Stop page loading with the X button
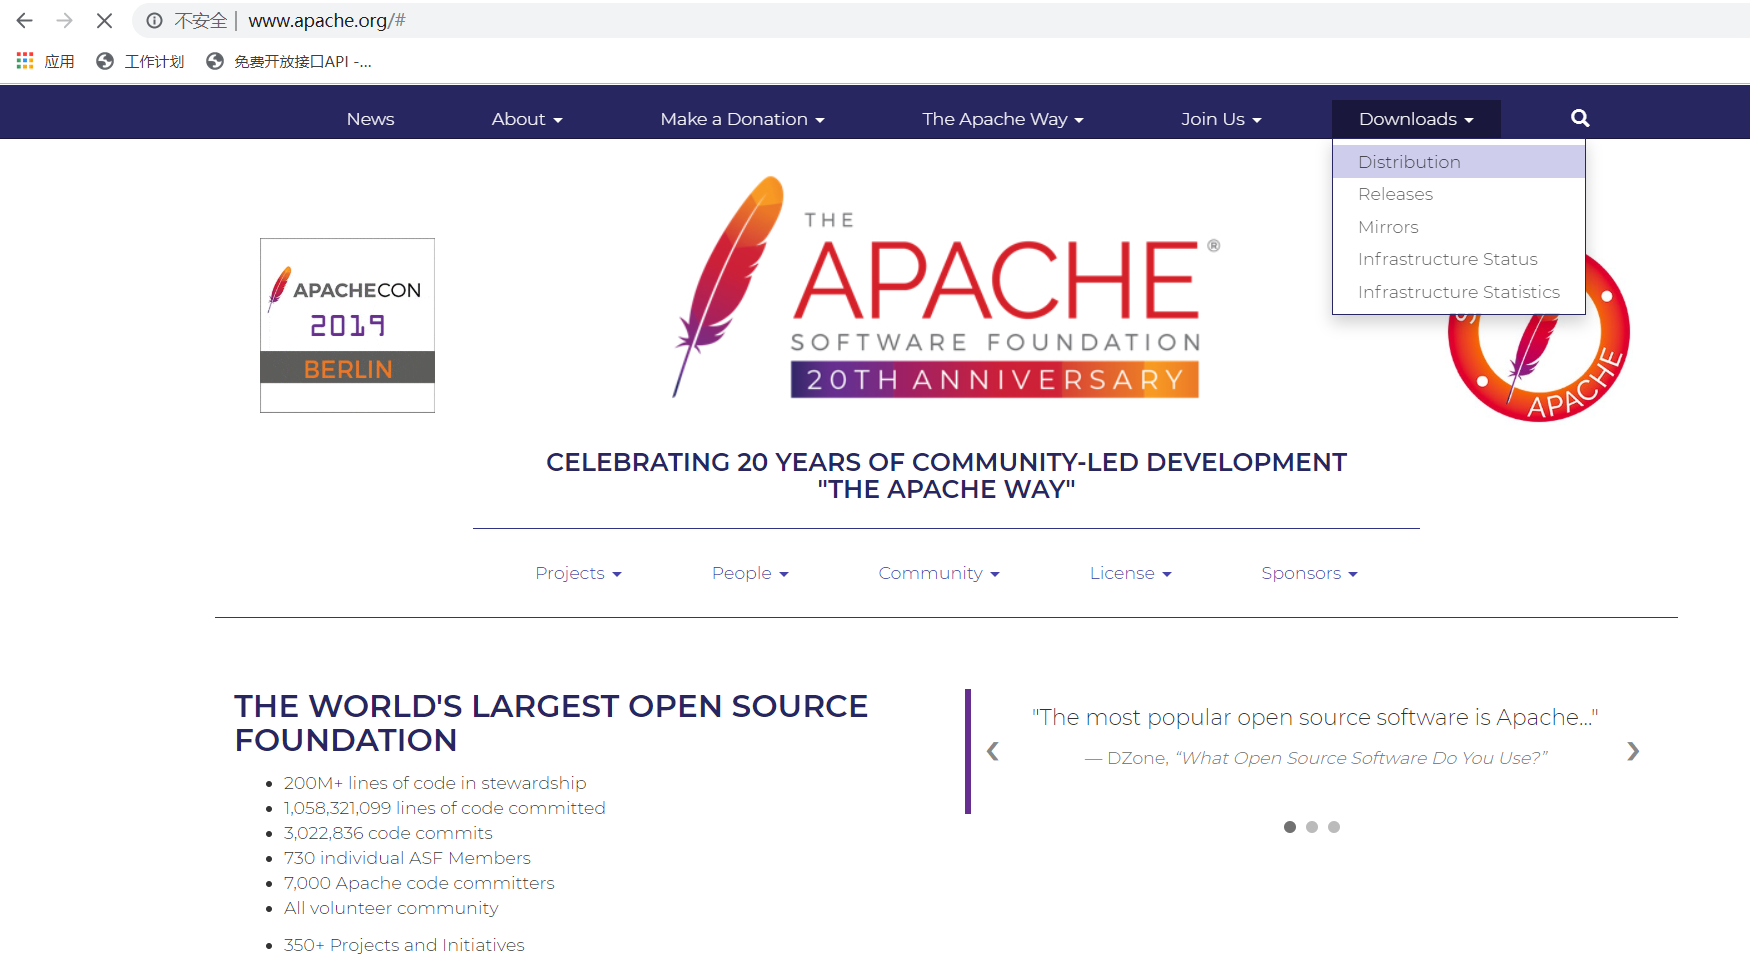 [x=104, y=20]
